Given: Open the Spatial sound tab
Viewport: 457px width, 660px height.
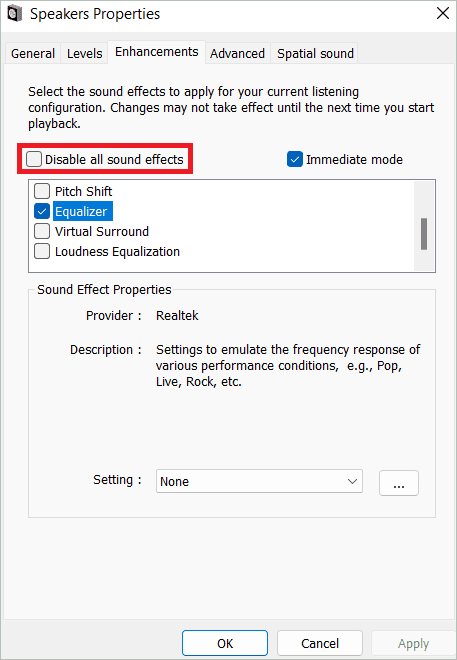Looking at the screenshot, I should click(x=315, y=53).
